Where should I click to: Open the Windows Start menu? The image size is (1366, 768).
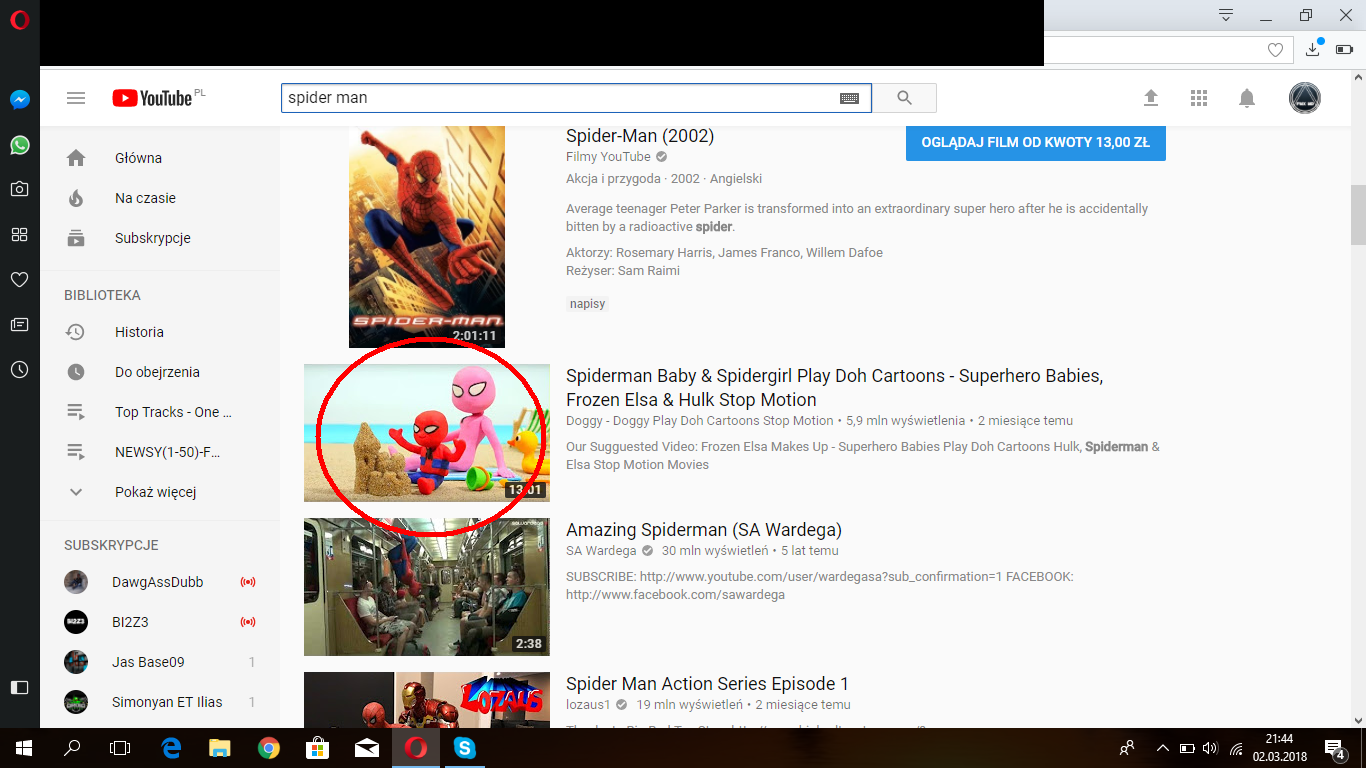tap(23, 748)
